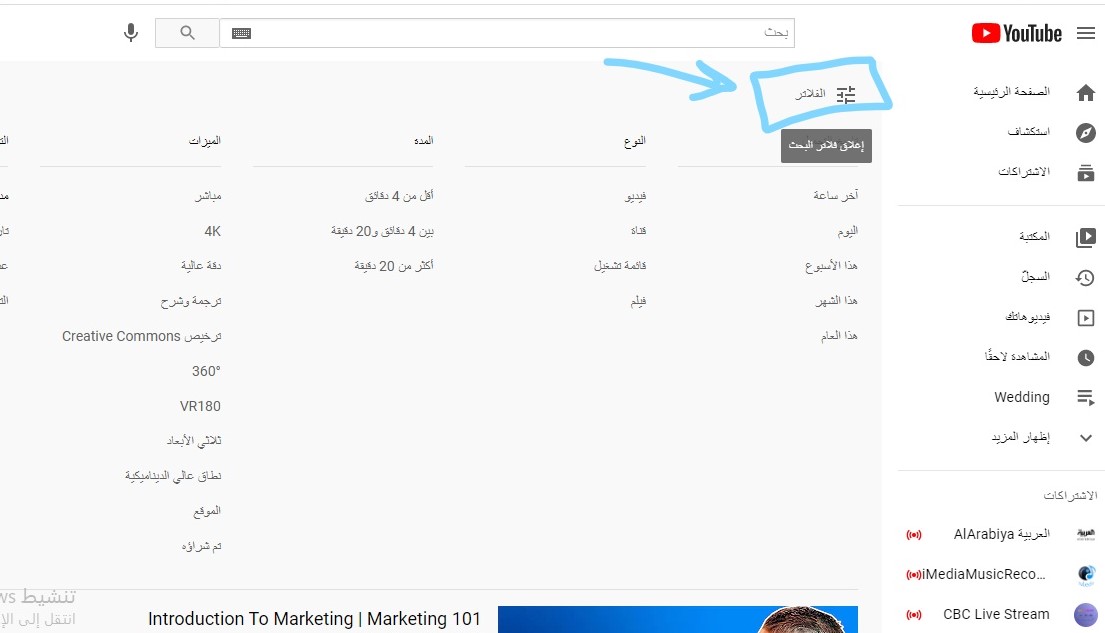1105x633 pixels.
Task: Open iMediaMusicReco subscription channel
Action: pos(983,574)
